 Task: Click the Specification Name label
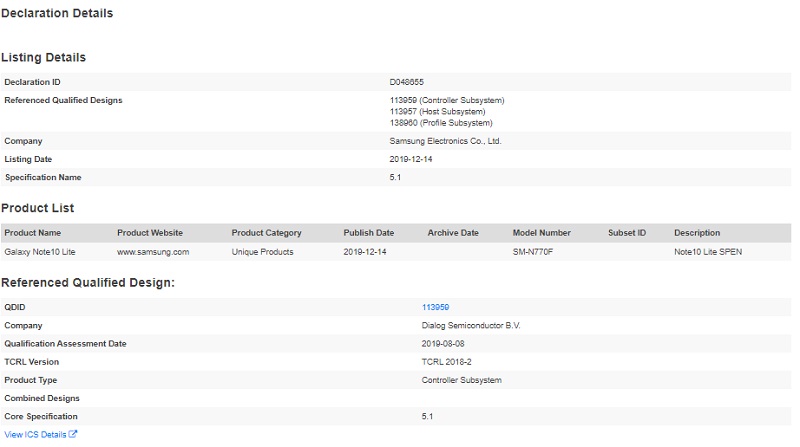43,178
